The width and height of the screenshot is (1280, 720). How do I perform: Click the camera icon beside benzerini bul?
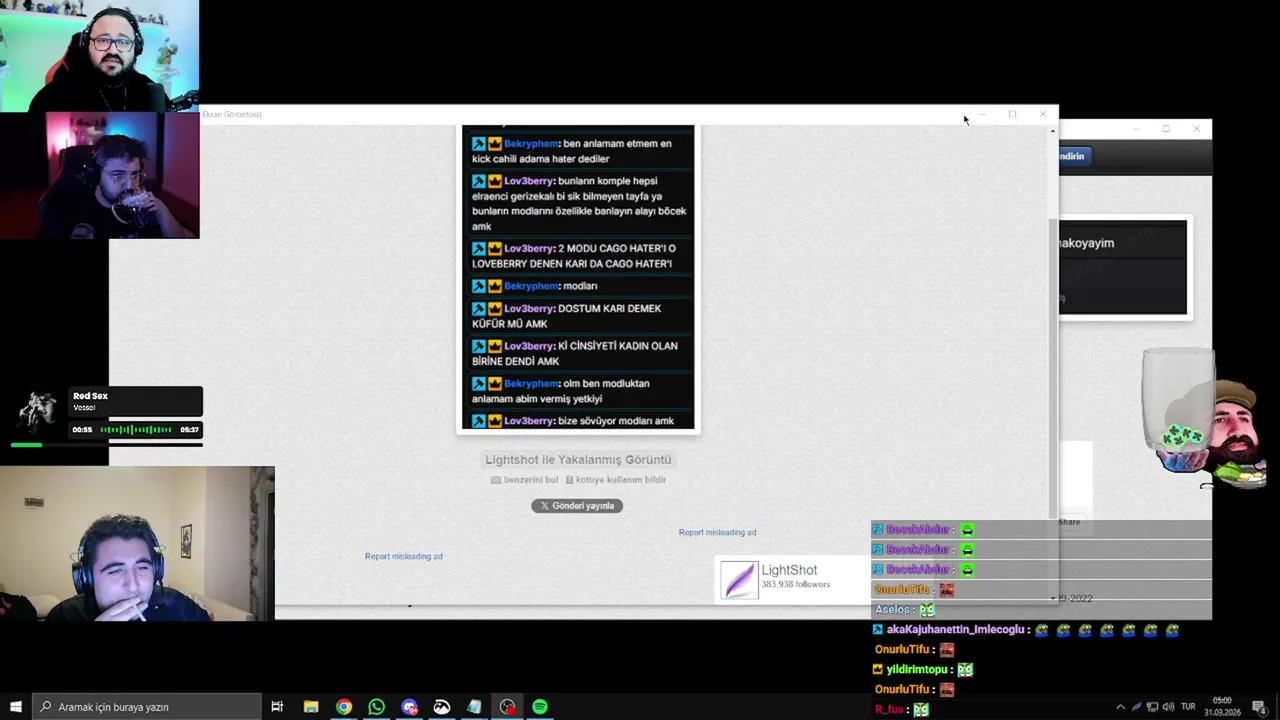pyautogui.click(x=496, y=480)
